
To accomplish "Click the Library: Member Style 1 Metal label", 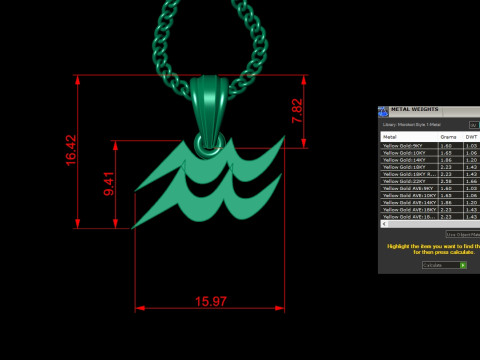I will tap(412, 125).
